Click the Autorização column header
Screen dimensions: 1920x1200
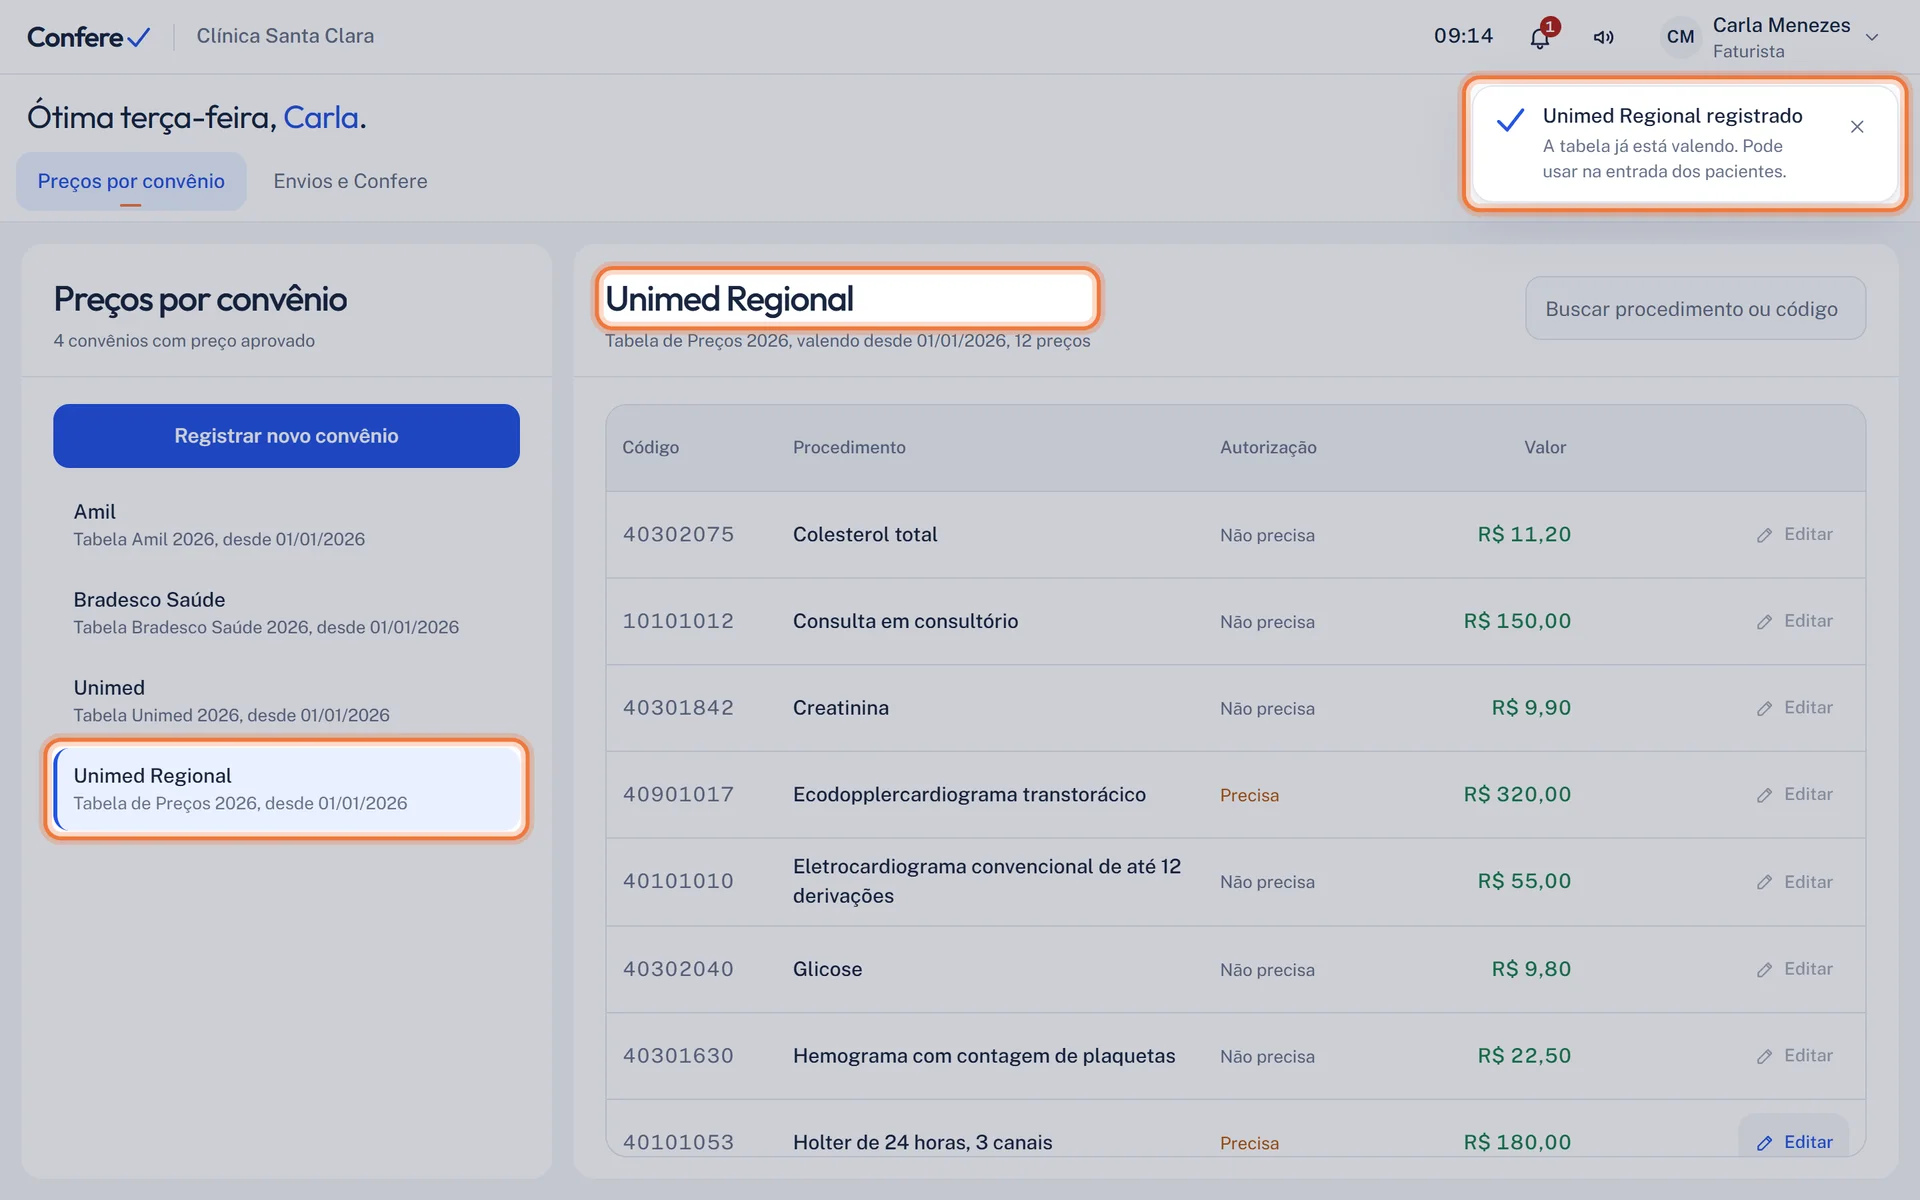coord(1268,447)
